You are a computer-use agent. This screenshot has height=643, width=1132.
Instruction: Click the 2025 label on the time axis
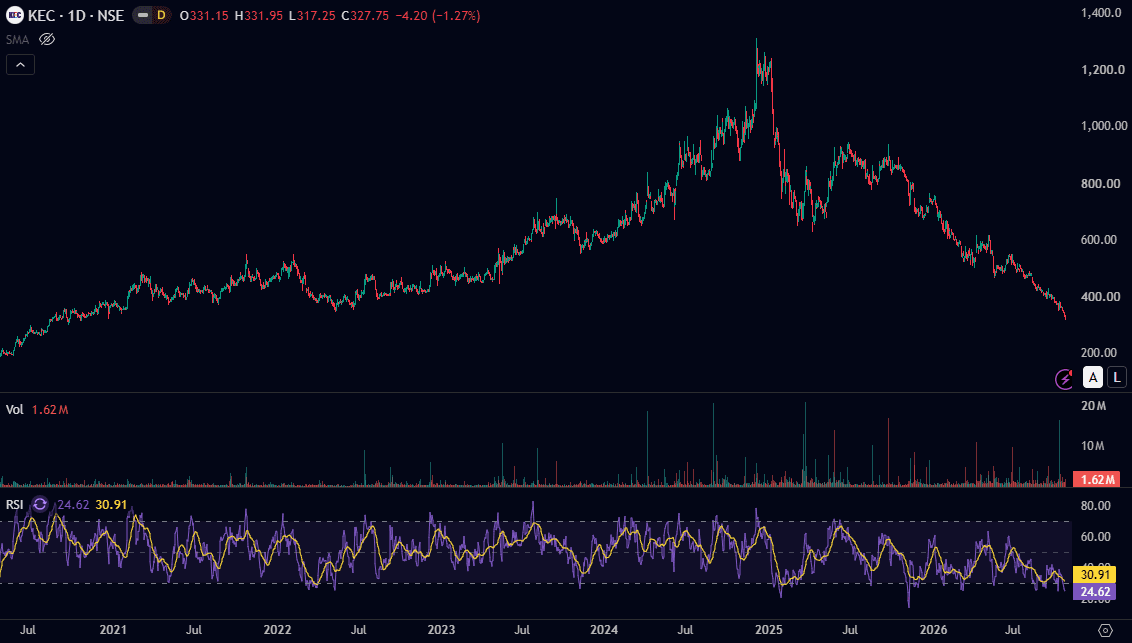point(769,630)
